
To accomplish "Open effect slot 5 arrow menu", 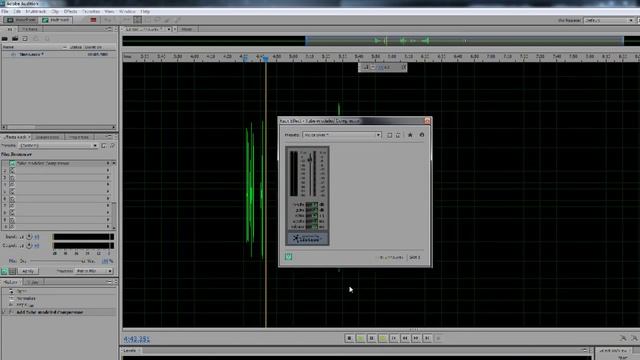I will coord(108,191).
